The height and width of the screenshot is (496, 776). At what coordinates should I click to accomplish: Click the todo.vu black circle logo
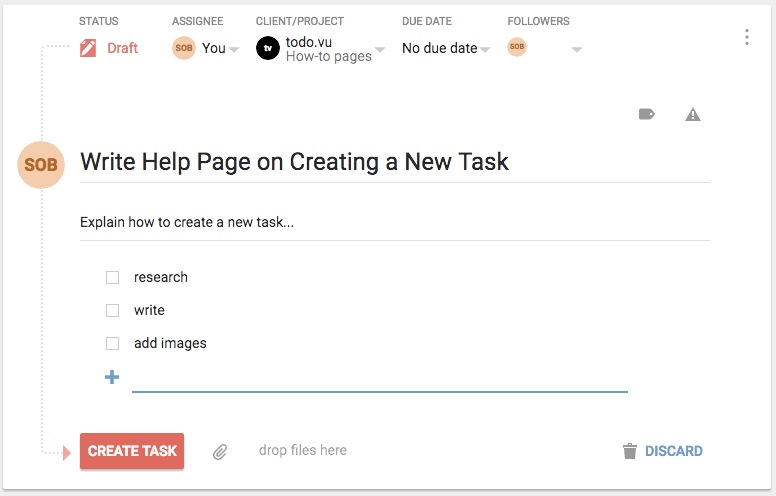(x=268, y=48)
